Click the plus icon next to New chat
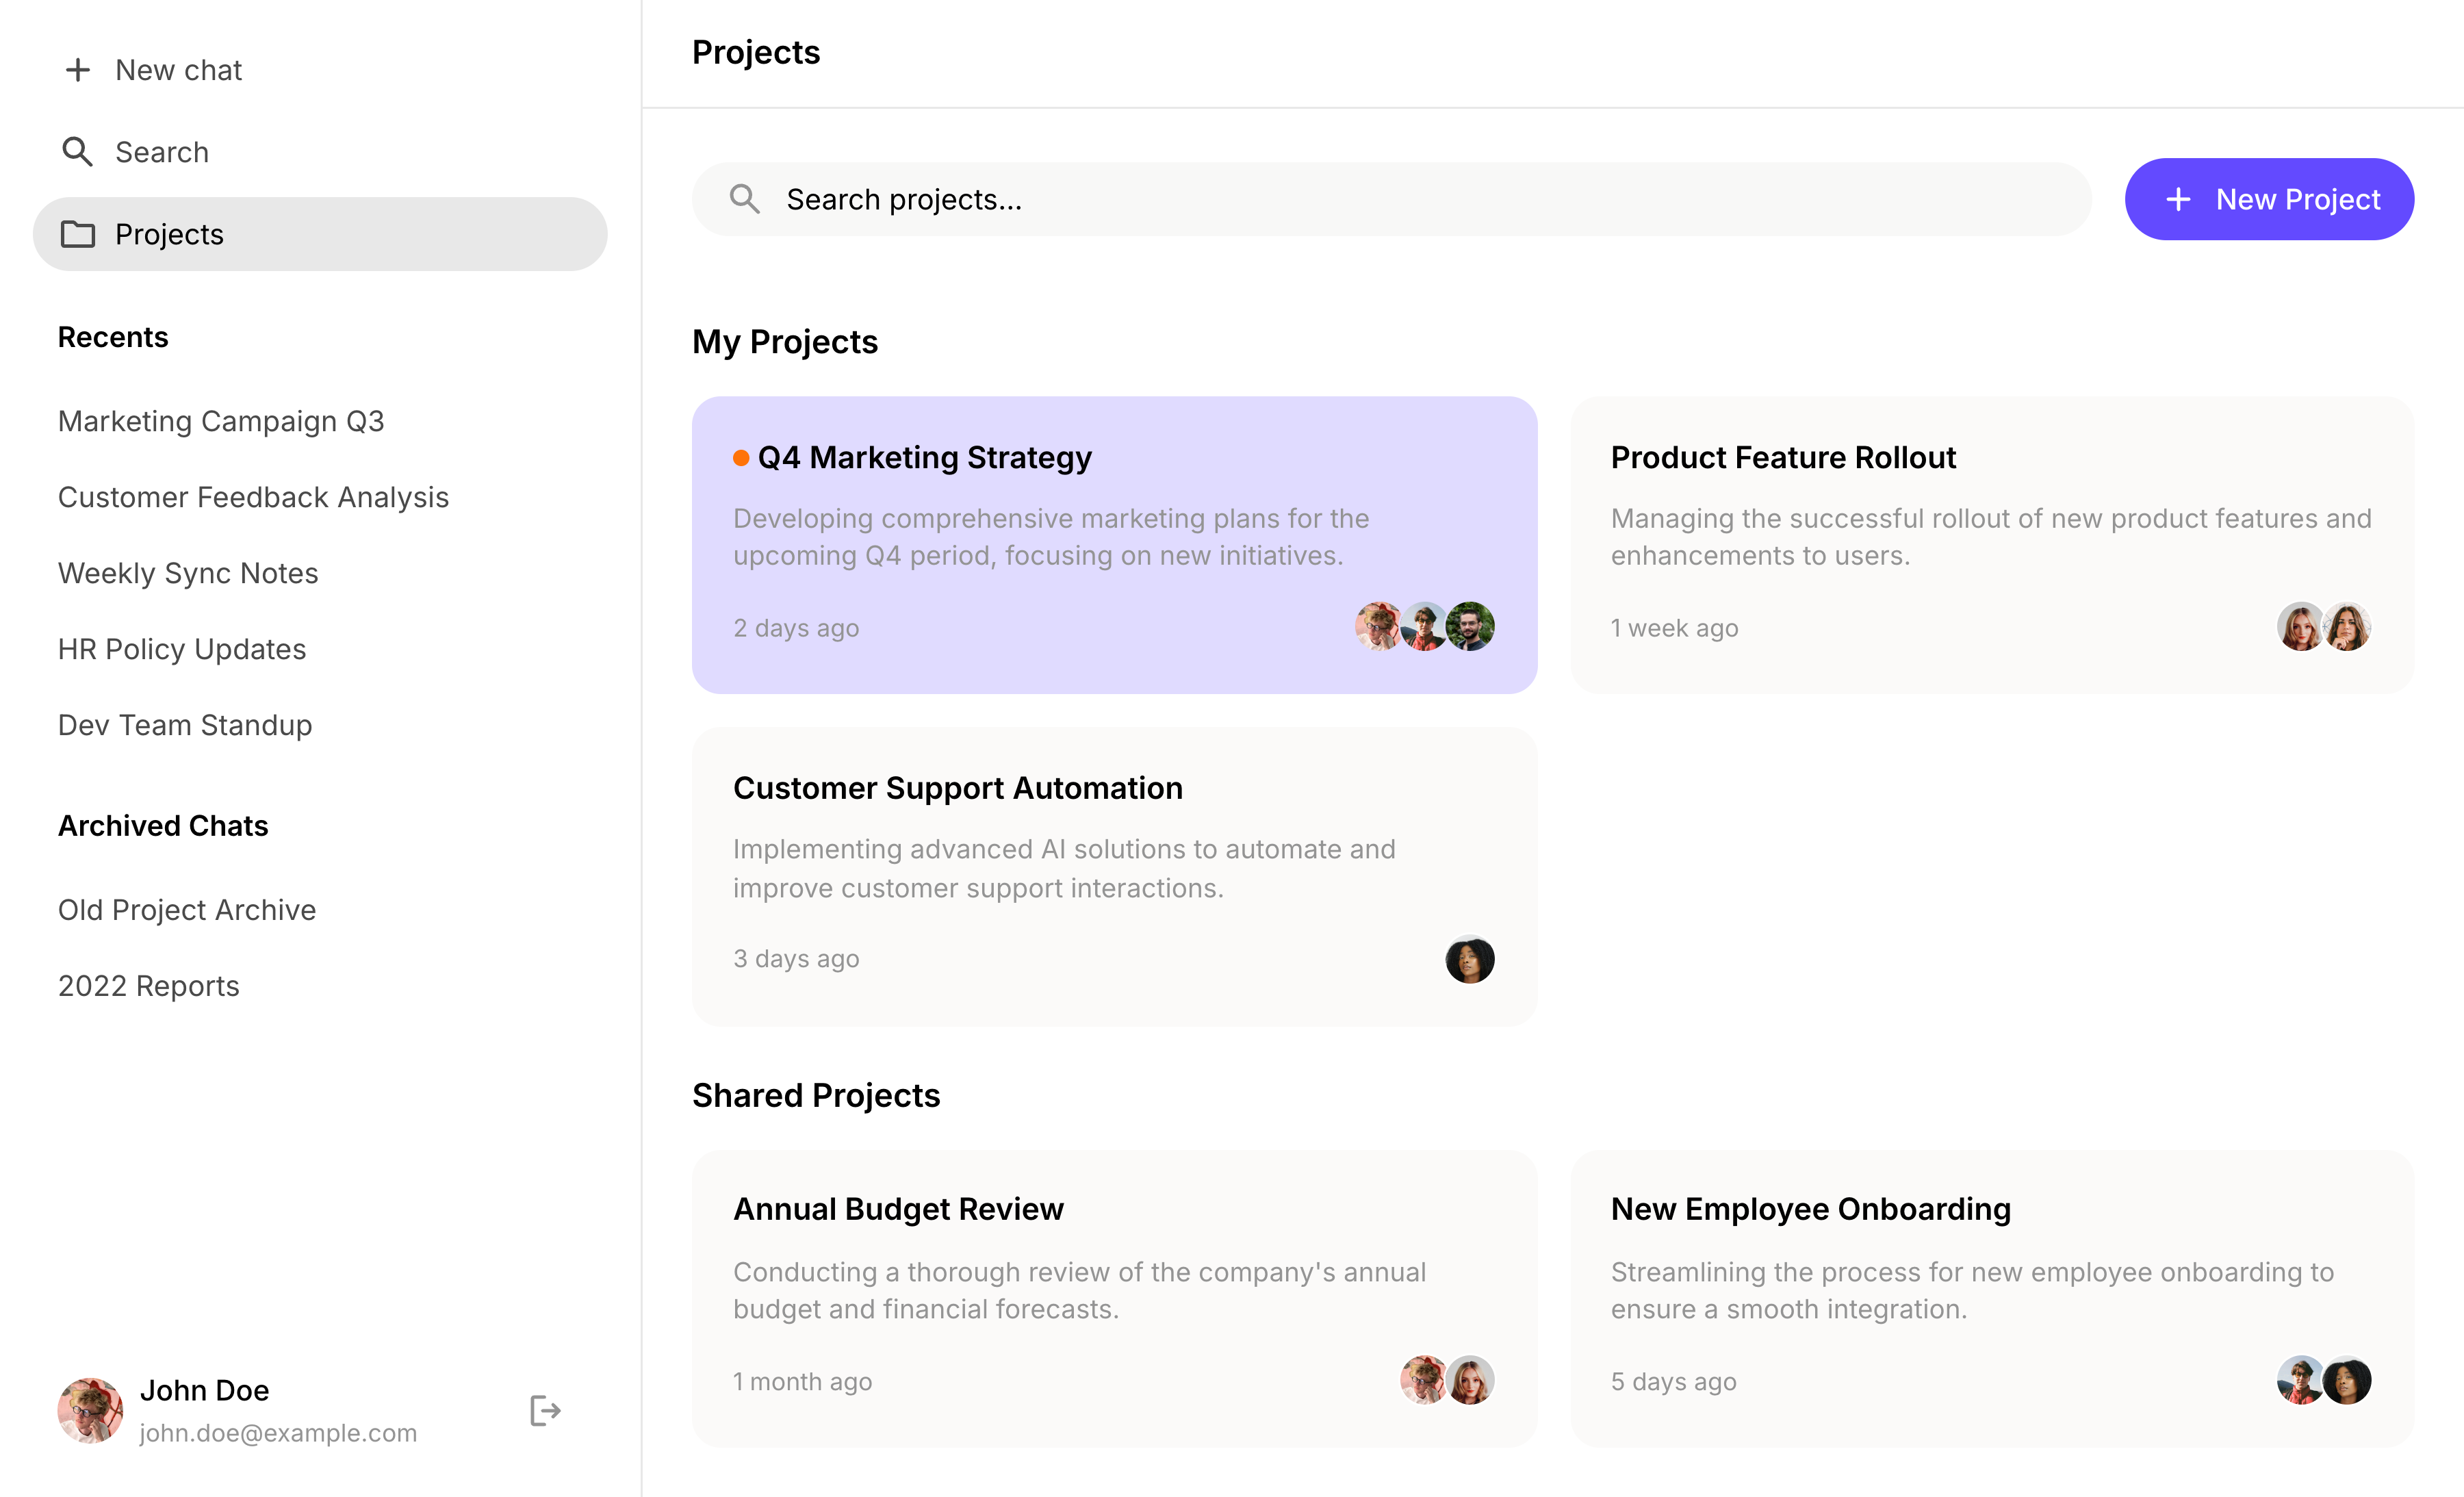Screen dimensions: 2464x1497 (77, 70)
